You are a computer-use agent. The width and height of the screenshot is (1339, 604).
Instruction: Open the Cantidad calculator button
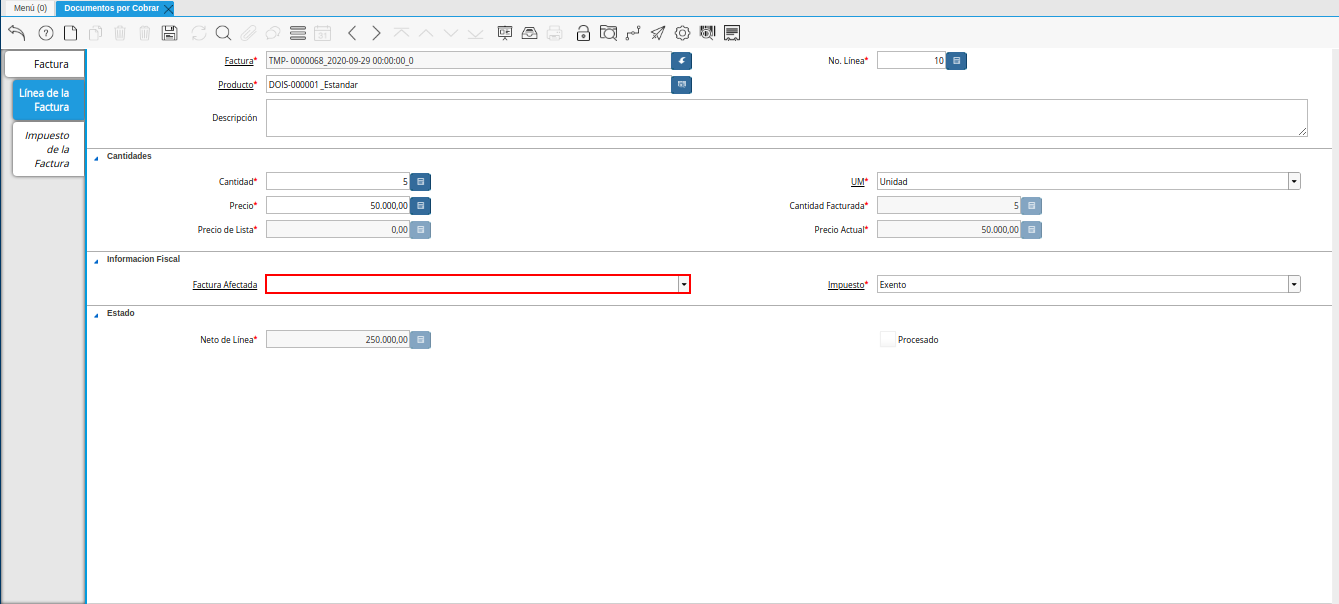pyautogui.click(x=421, y=182)
